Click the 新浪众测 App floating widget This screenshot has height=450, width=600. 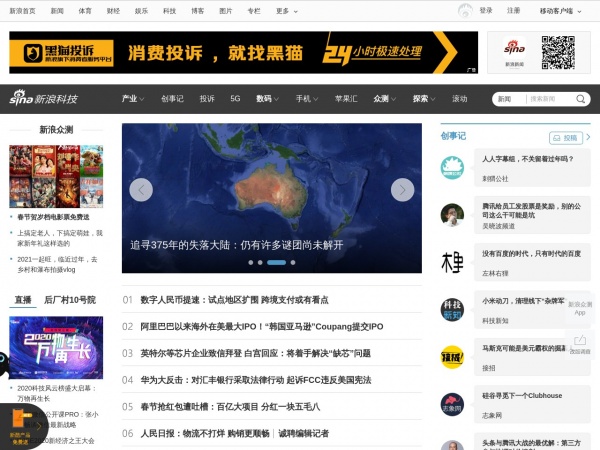(x=580, y=308)
